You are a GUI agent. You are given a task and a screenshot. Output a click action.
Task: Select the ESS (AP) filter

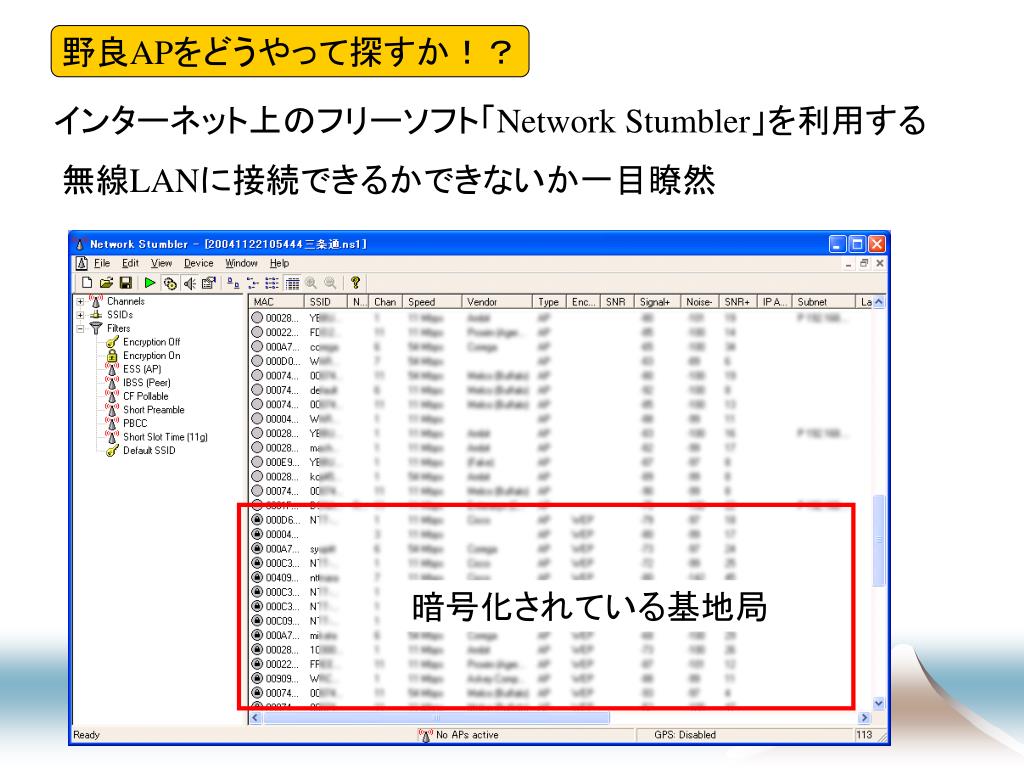[142, 369]
